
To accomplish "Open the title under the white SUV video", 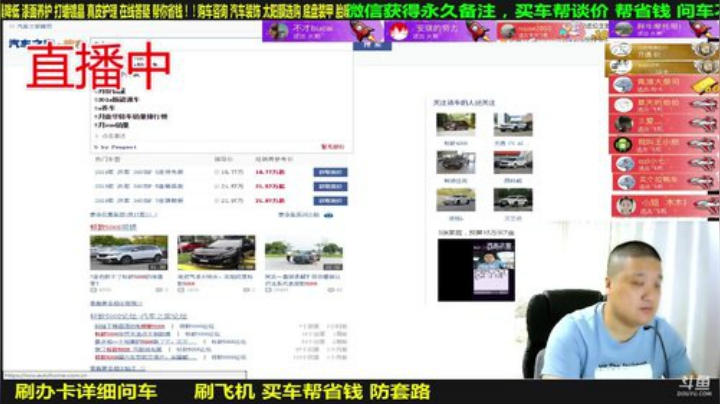I will (x=127, y=280).
